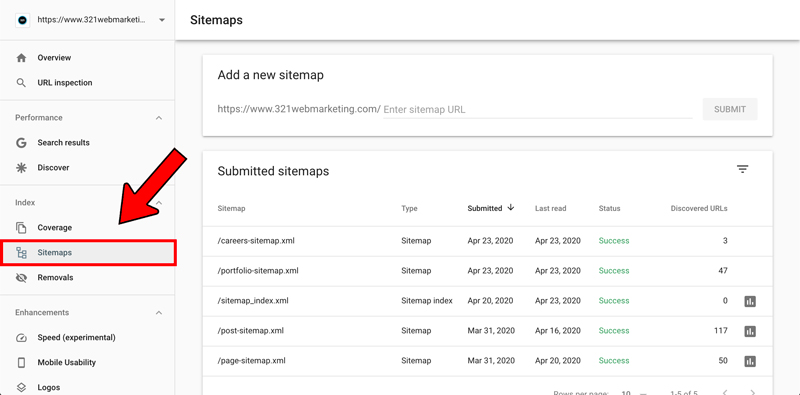Click discovered URLs value 50
The image size is (800, 395).
723,361
